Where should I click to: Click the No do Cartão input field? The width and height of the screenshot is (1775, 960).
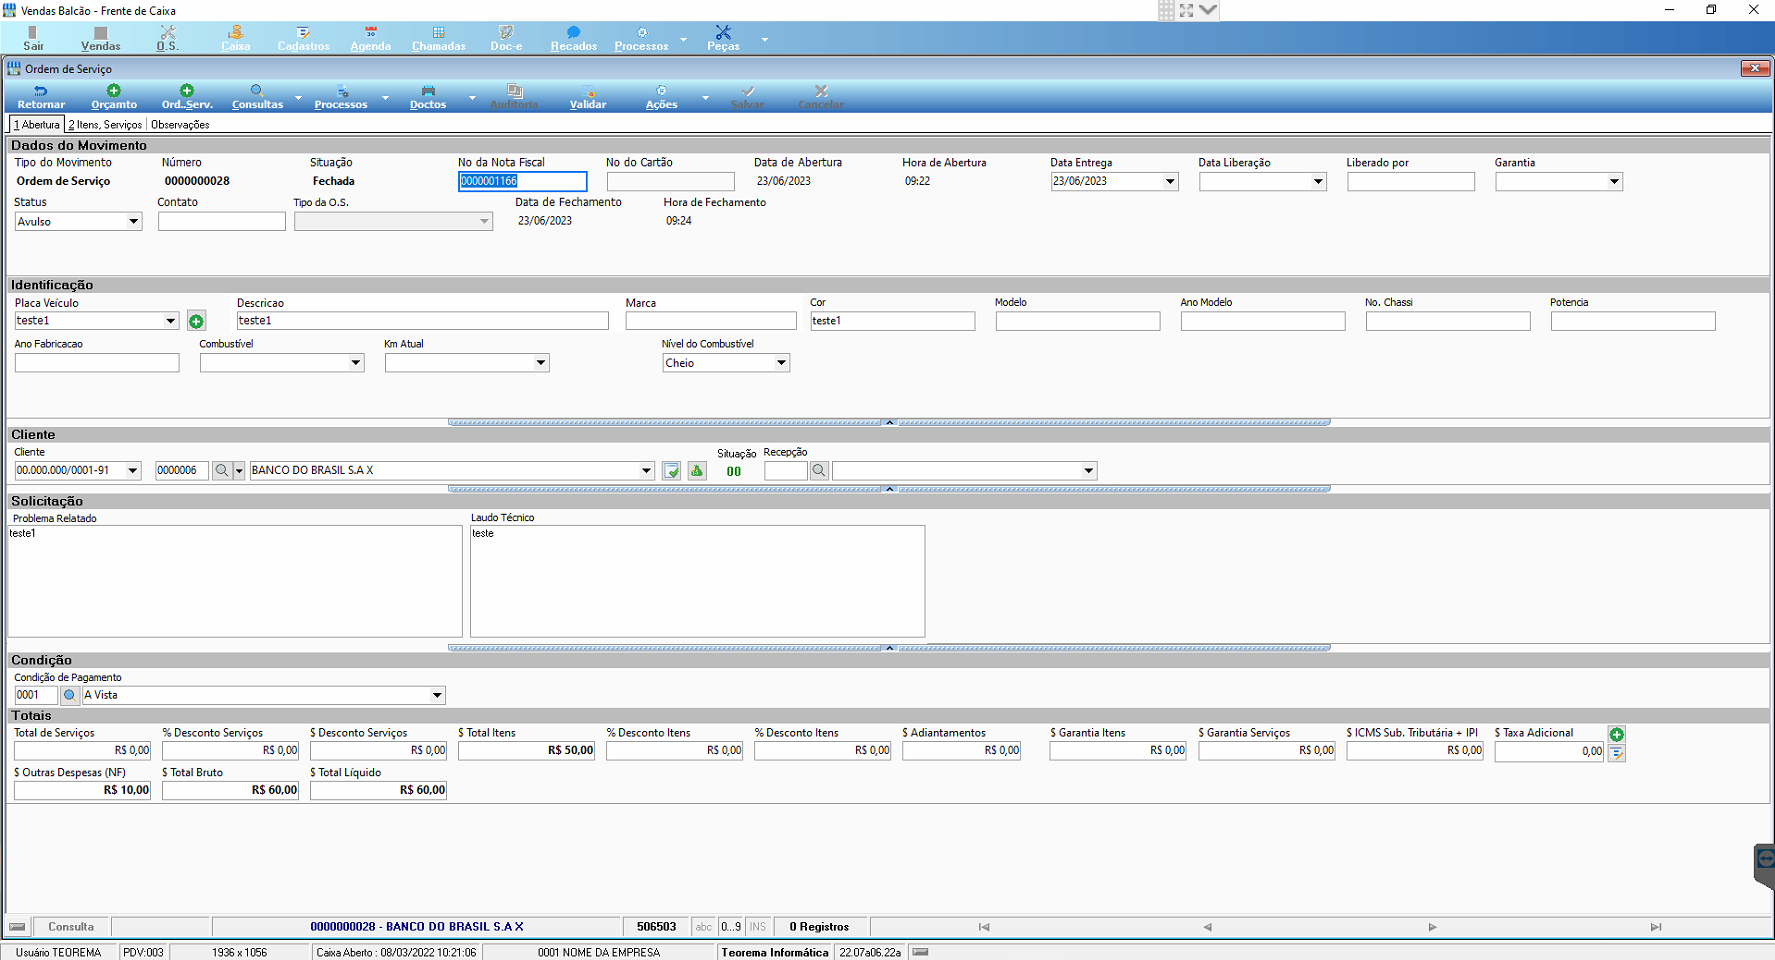pyautogui.click(x=670, y=182)
